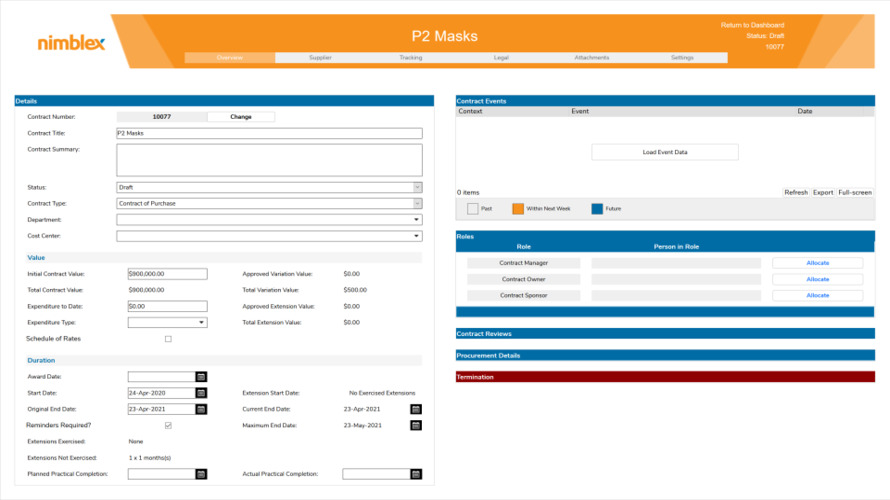Click the orange Within Next Week swatch
Viewport: 890px width, 500px height.
(518, 209)
